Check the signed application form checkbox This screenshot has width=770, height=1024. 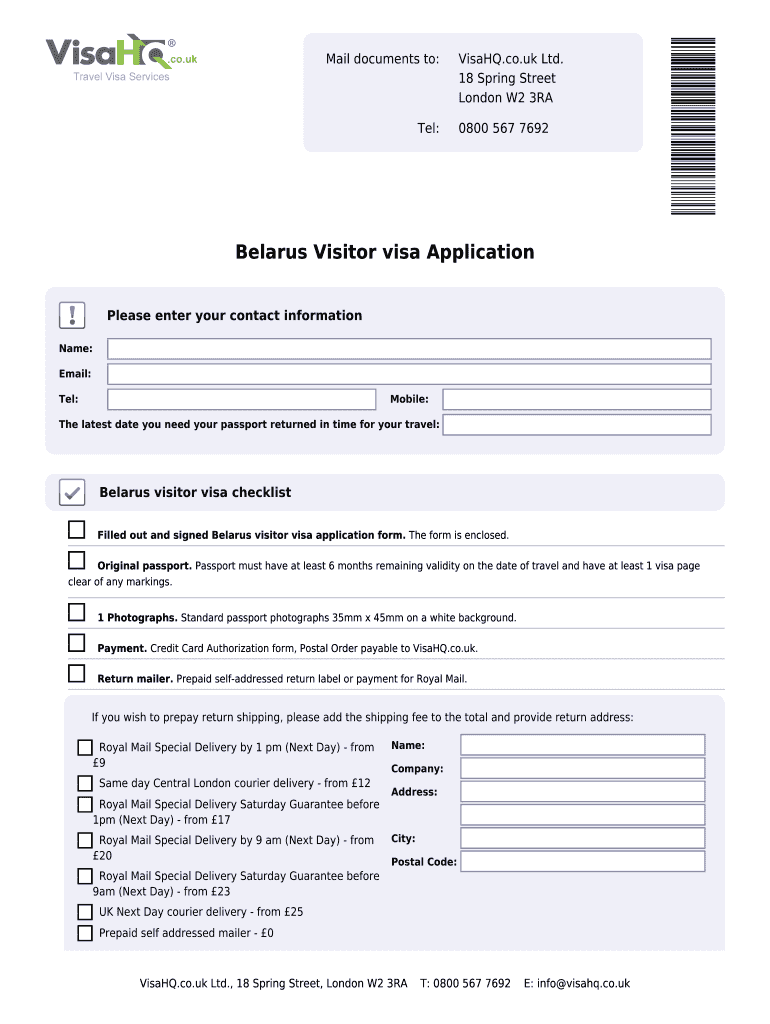pyautogui.click(x=77, y=529)
